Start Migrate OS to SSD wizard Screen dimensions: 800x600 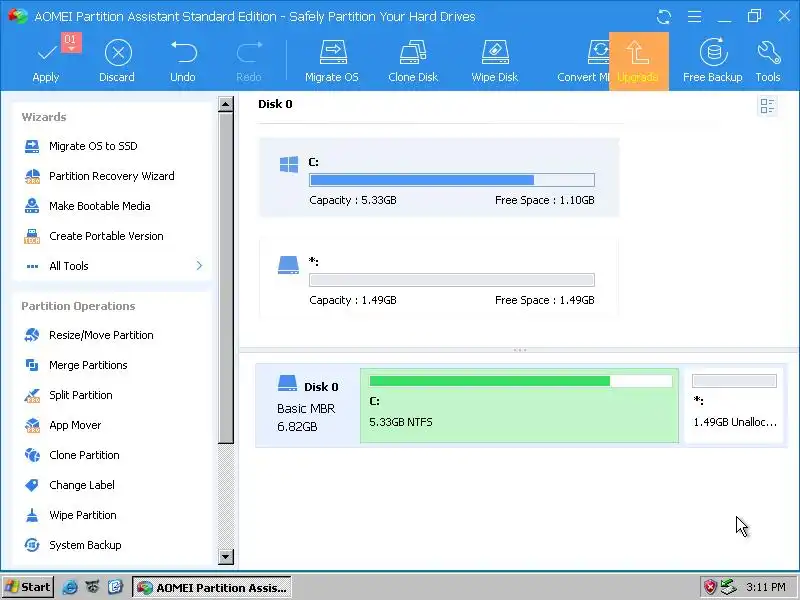coord(93,146)
